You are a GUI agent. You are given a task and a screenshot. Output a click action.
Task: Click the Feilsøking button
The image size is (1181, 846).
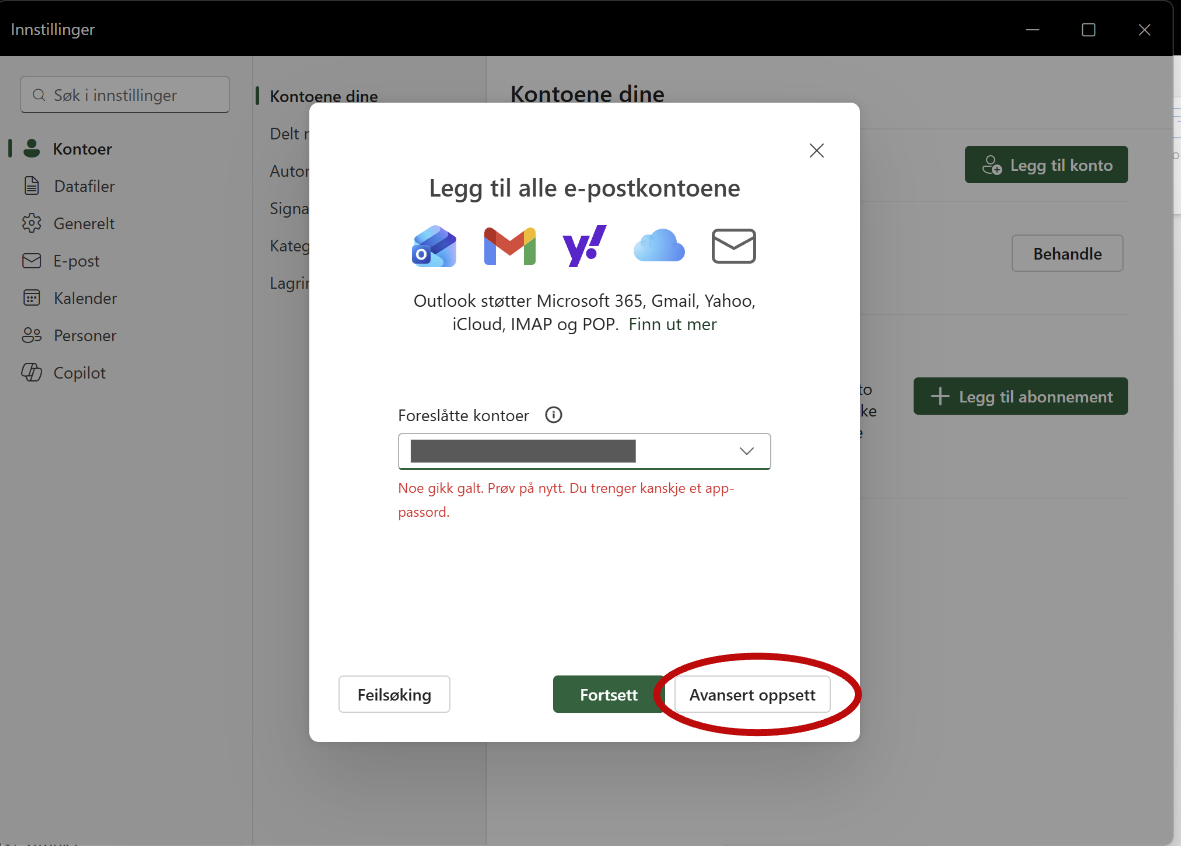(394, 694)
